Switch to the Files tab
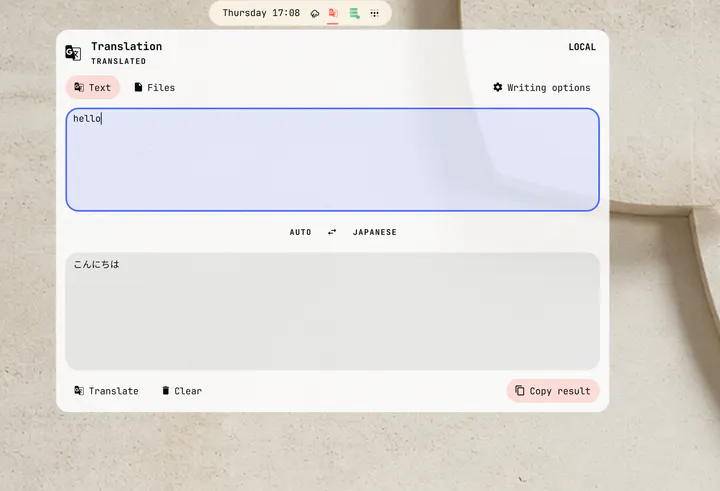This screenshot has height=491, width=720. coord(154,87)
